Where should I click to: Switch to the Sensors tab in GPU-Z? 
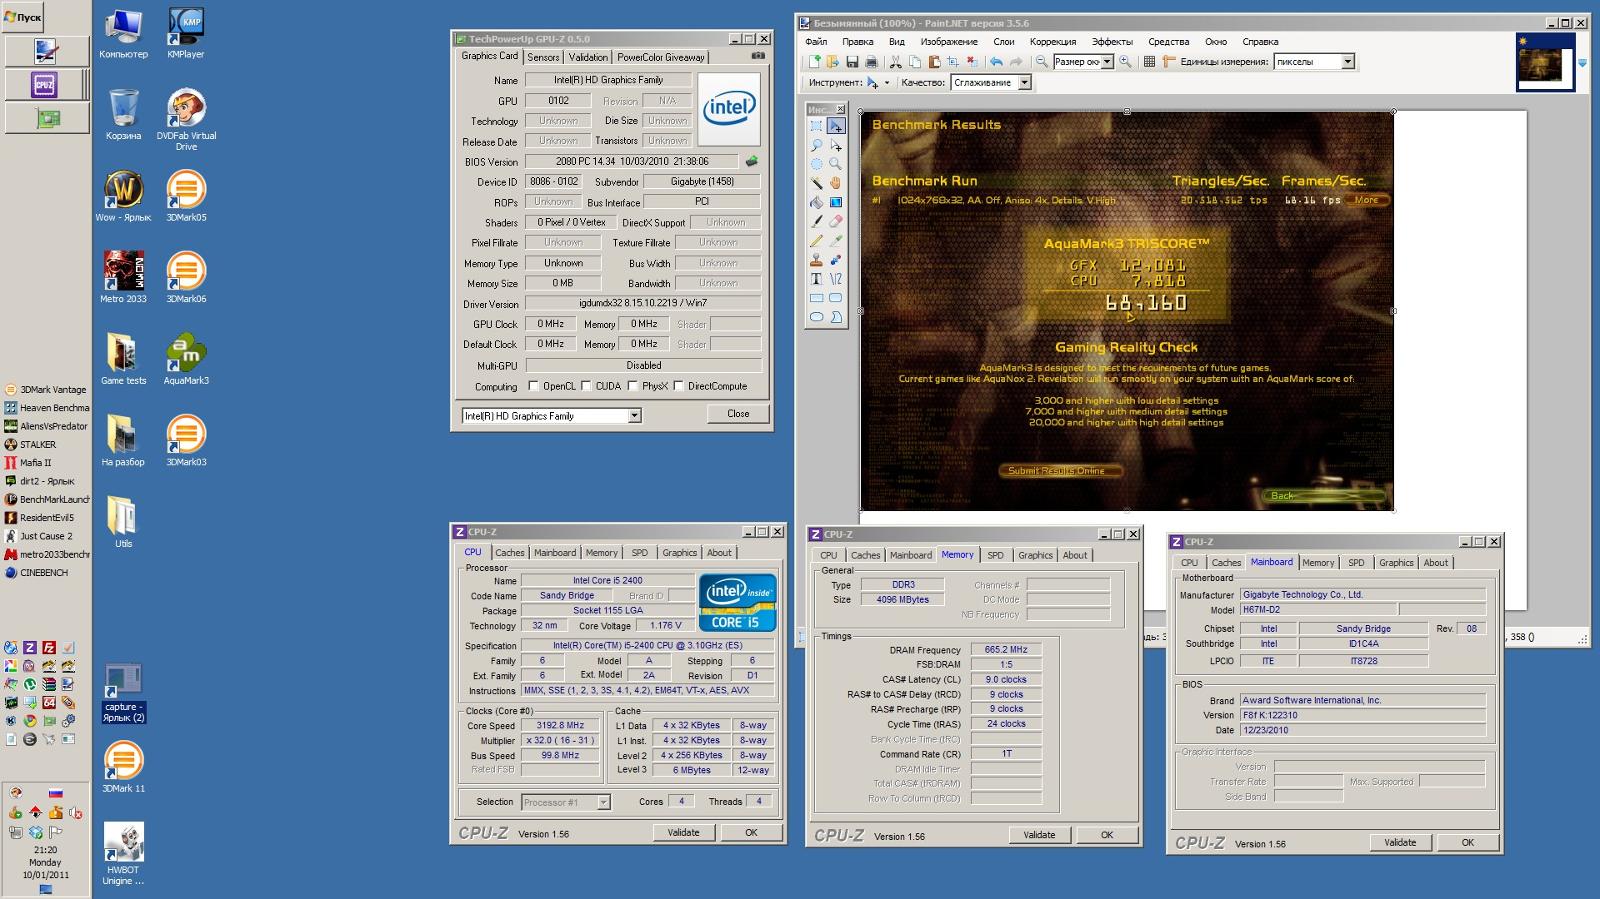point(543,57)
